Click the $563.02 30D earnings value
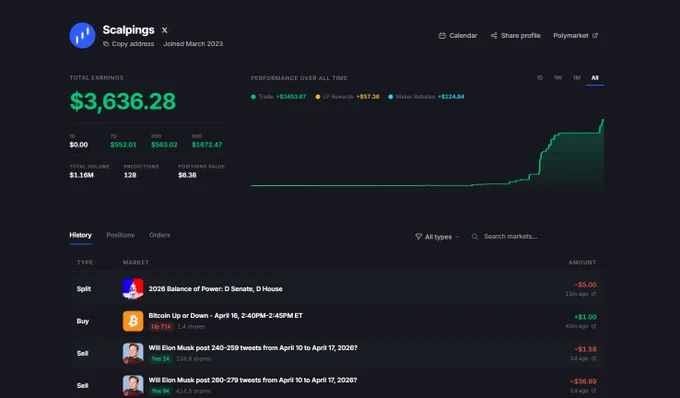This screenshot has width=680, height=398. point(164,145)
